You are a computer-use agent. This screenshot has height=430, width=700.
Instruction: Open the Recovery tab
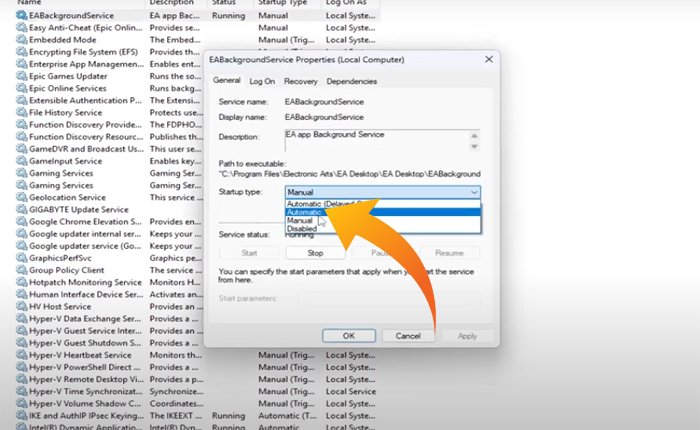[300, 81]
